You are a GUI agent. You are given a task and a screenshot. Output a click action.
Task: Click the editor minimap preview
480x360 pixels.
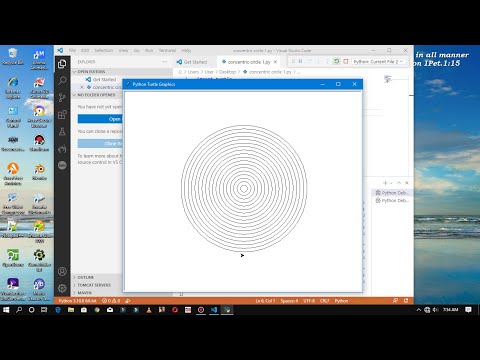point(388,79)
